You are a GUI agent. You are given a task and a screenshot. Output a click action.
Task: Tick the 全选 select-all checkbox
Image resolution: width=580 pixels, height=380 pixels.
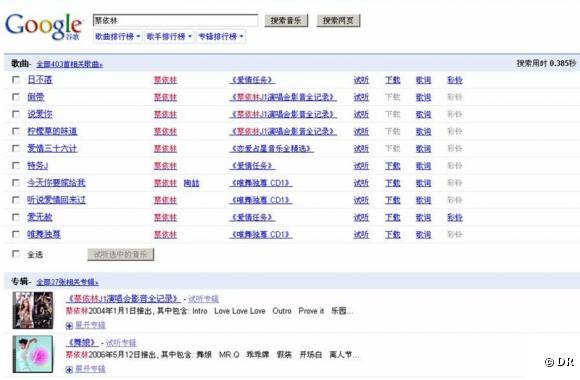(16, 254)
